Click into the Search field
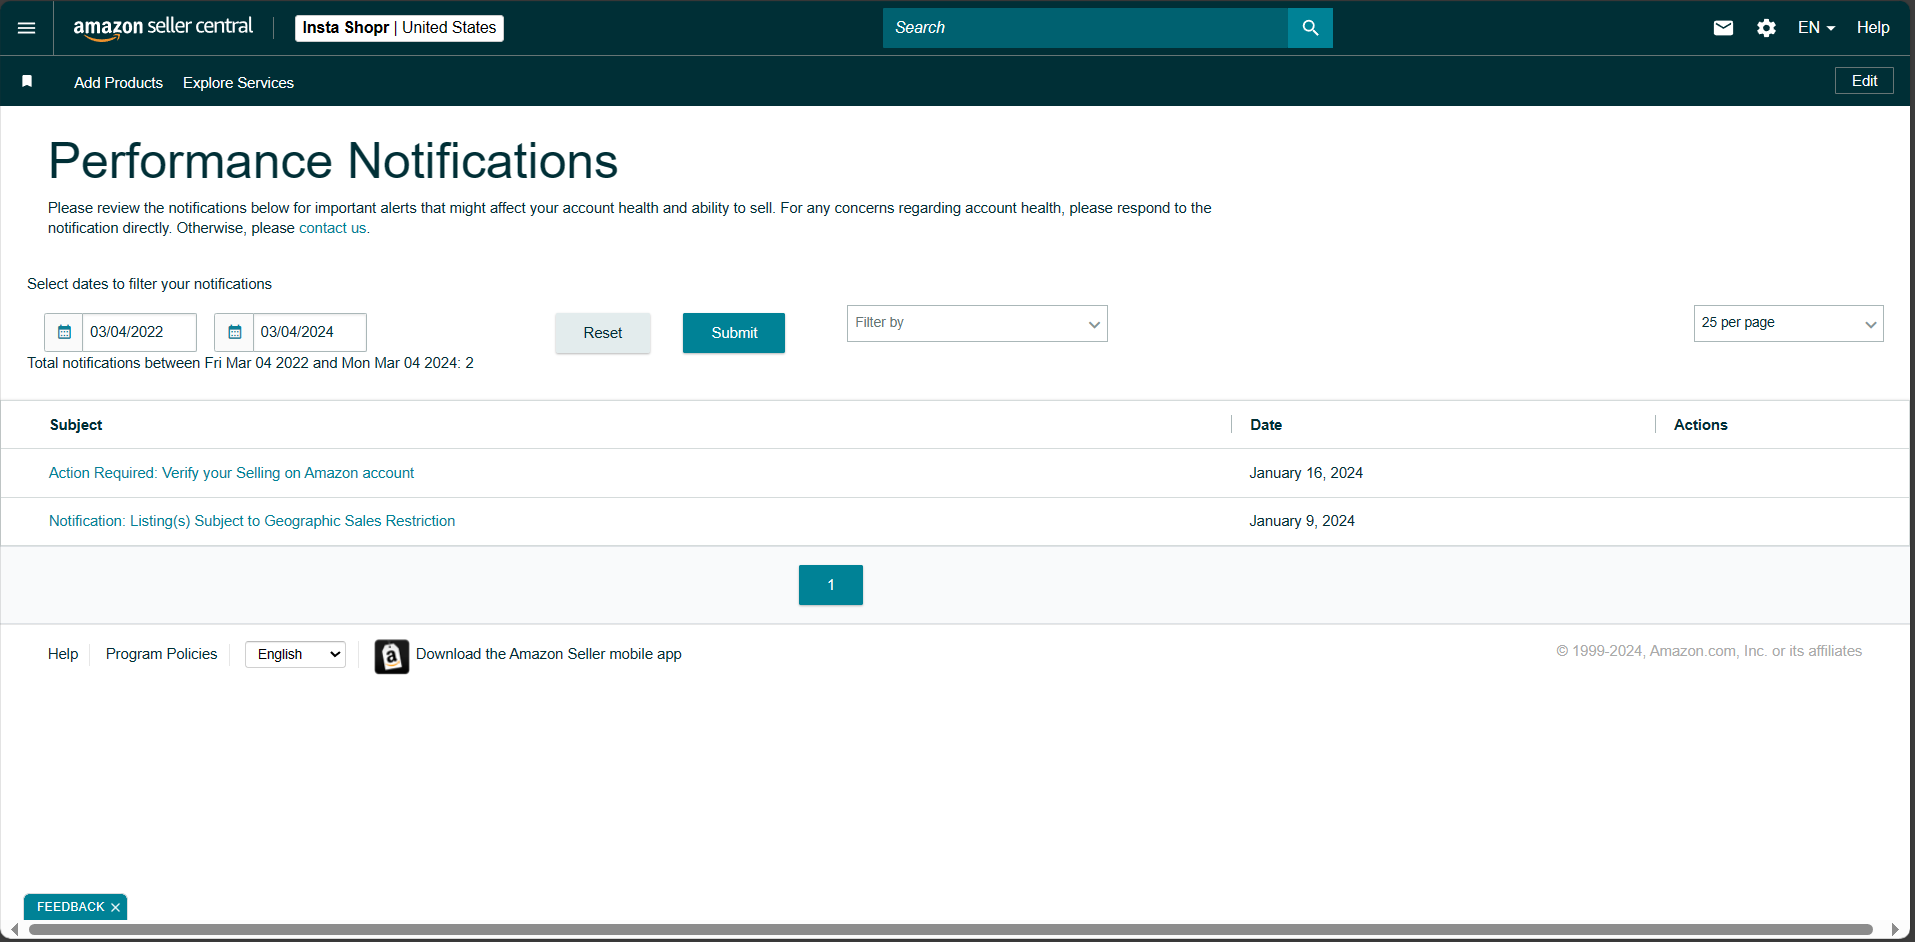Viewport: 1915px width, 942px height. tap(1085, 28)
